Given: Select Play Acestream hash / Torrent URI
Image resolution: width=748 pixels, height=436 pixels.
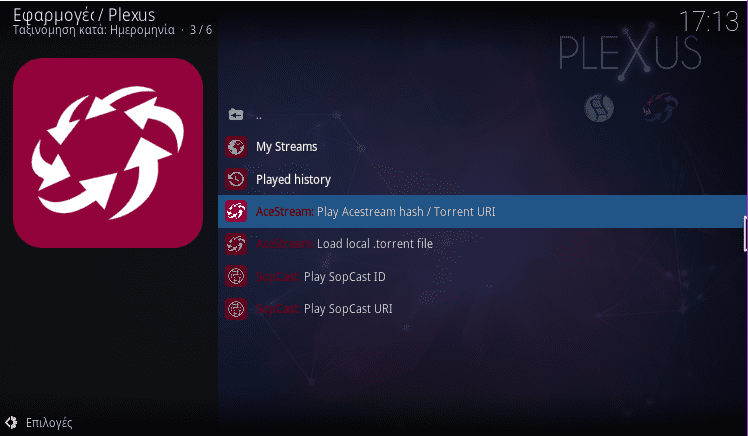Looking at the screenshot, I should 482,211.
